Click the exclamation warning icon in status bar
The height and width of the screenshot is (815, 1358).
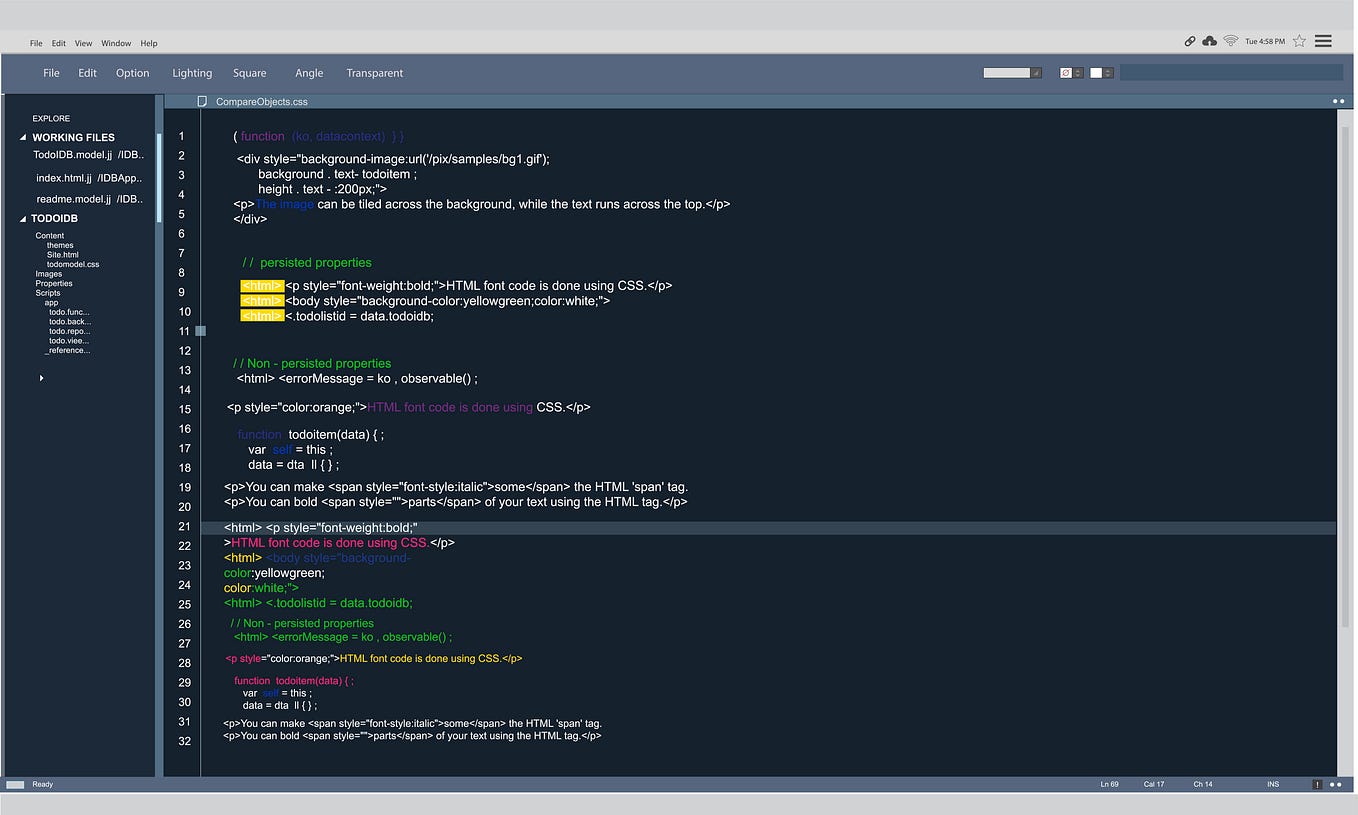tap(1317, 784)
